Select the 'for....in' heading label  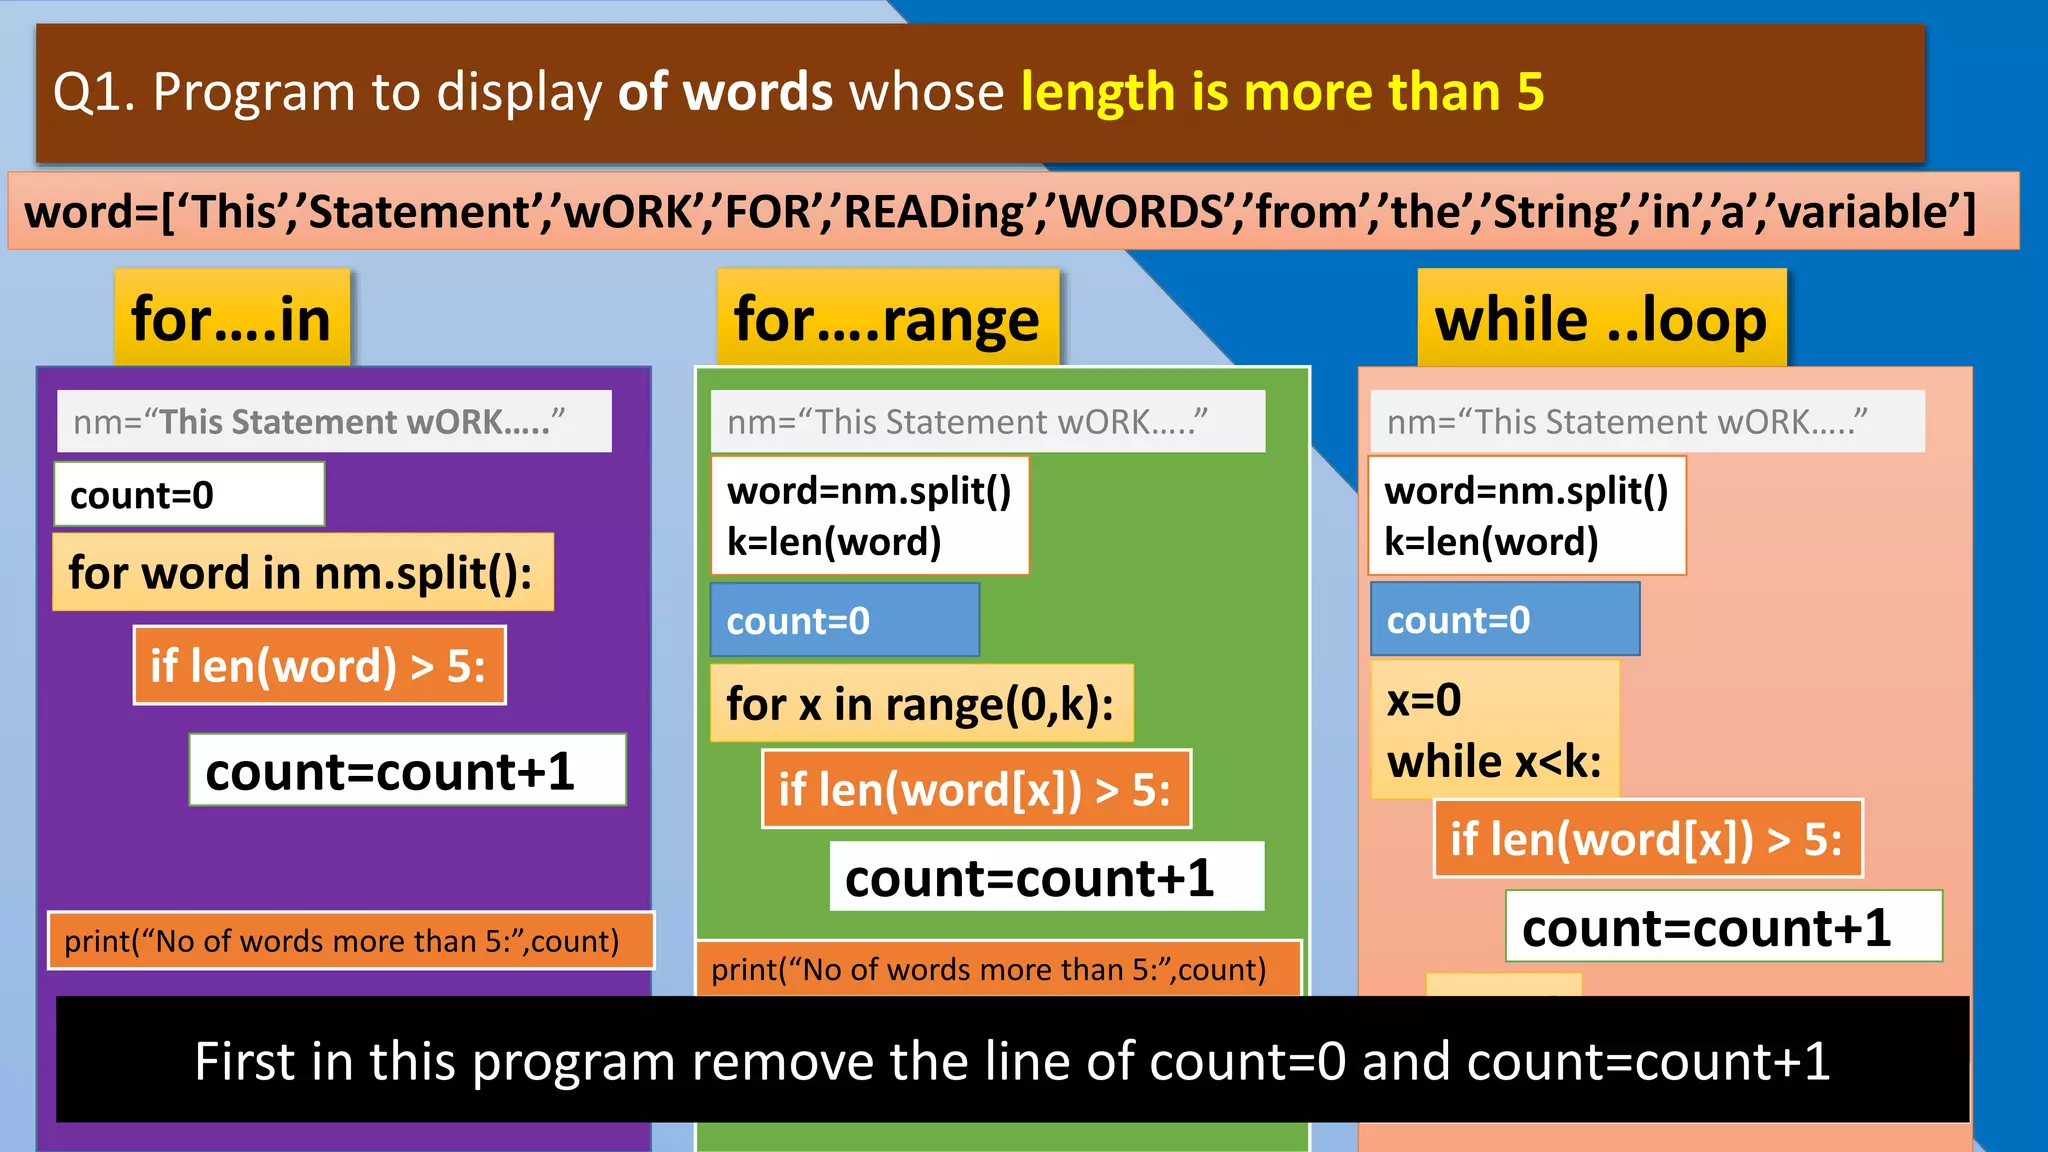coord(232,319)
